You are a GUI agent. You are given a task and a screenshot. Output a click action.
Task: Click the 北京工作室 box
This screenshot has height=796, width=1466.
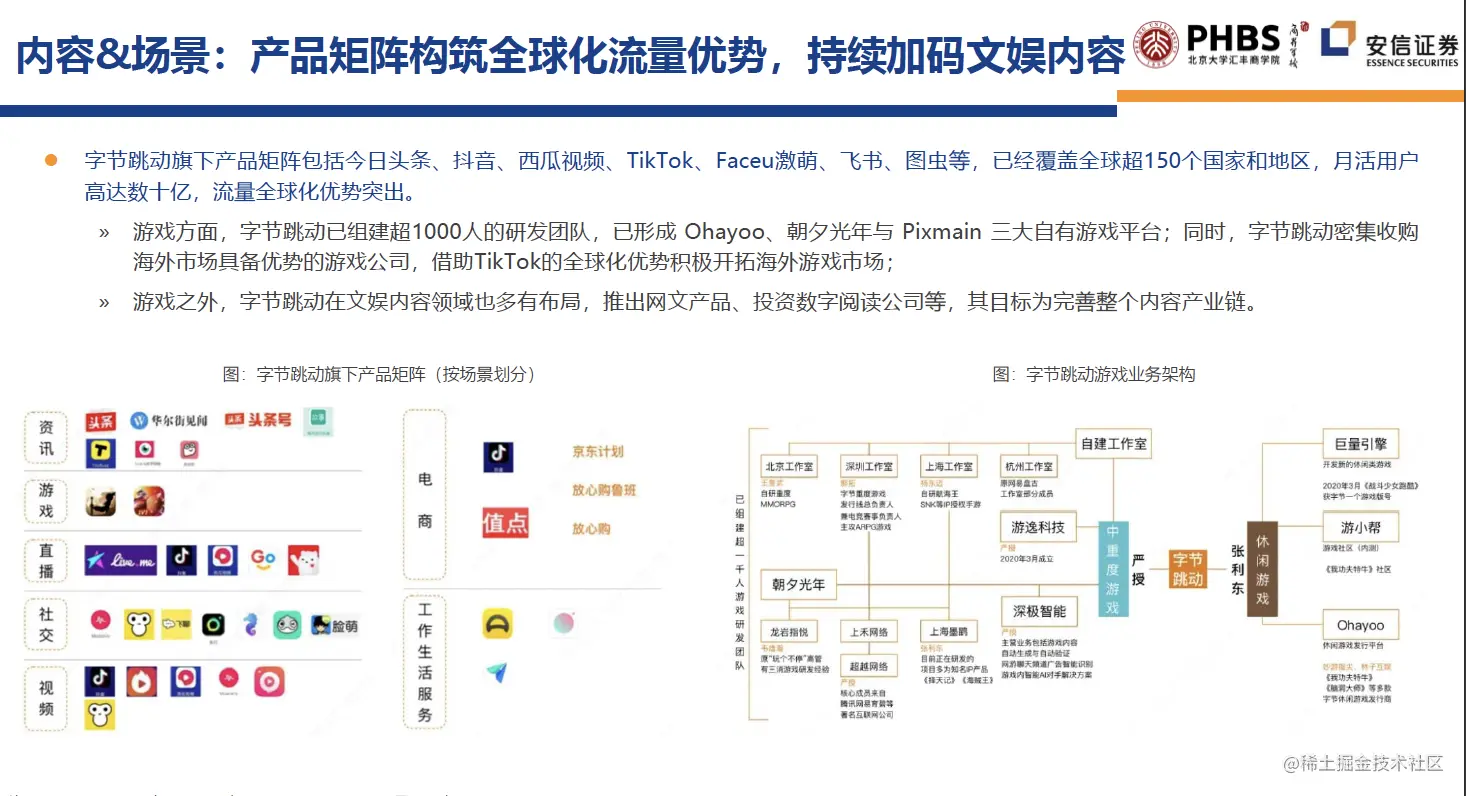(789, 467)
